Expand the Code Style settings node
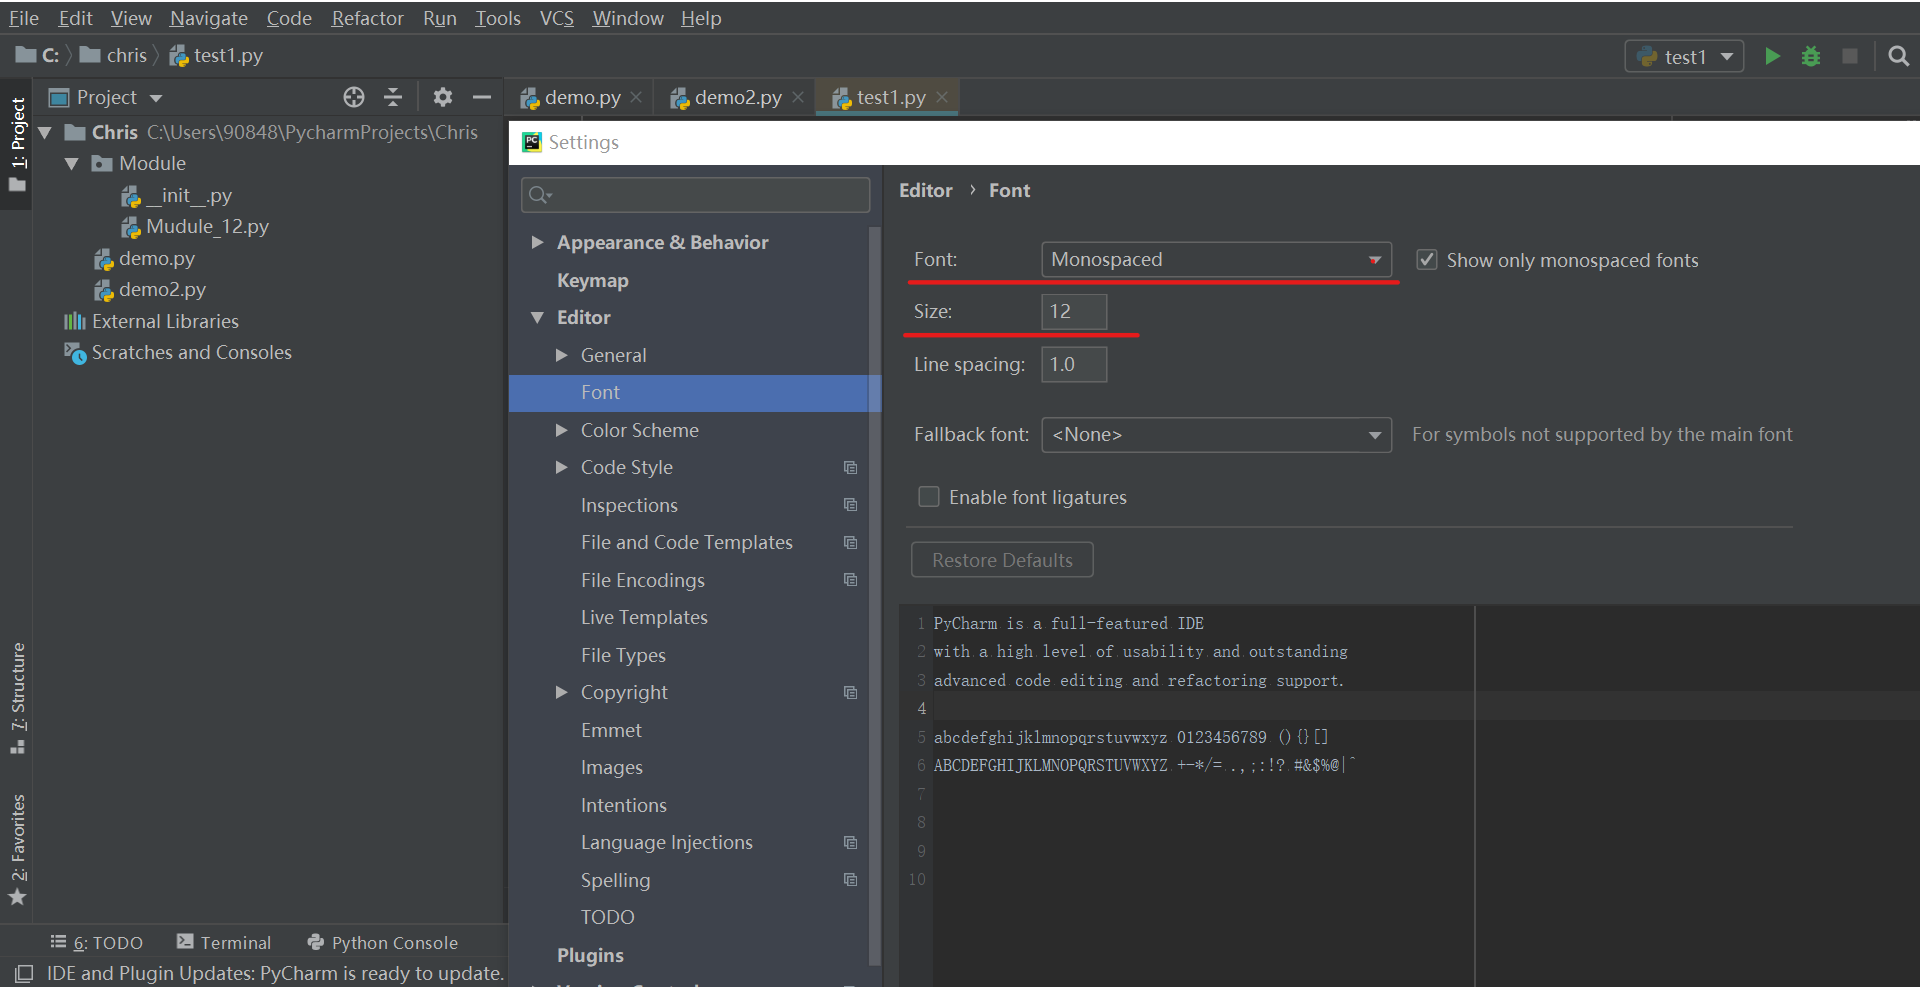1920x987 pixels. point(561,467)
